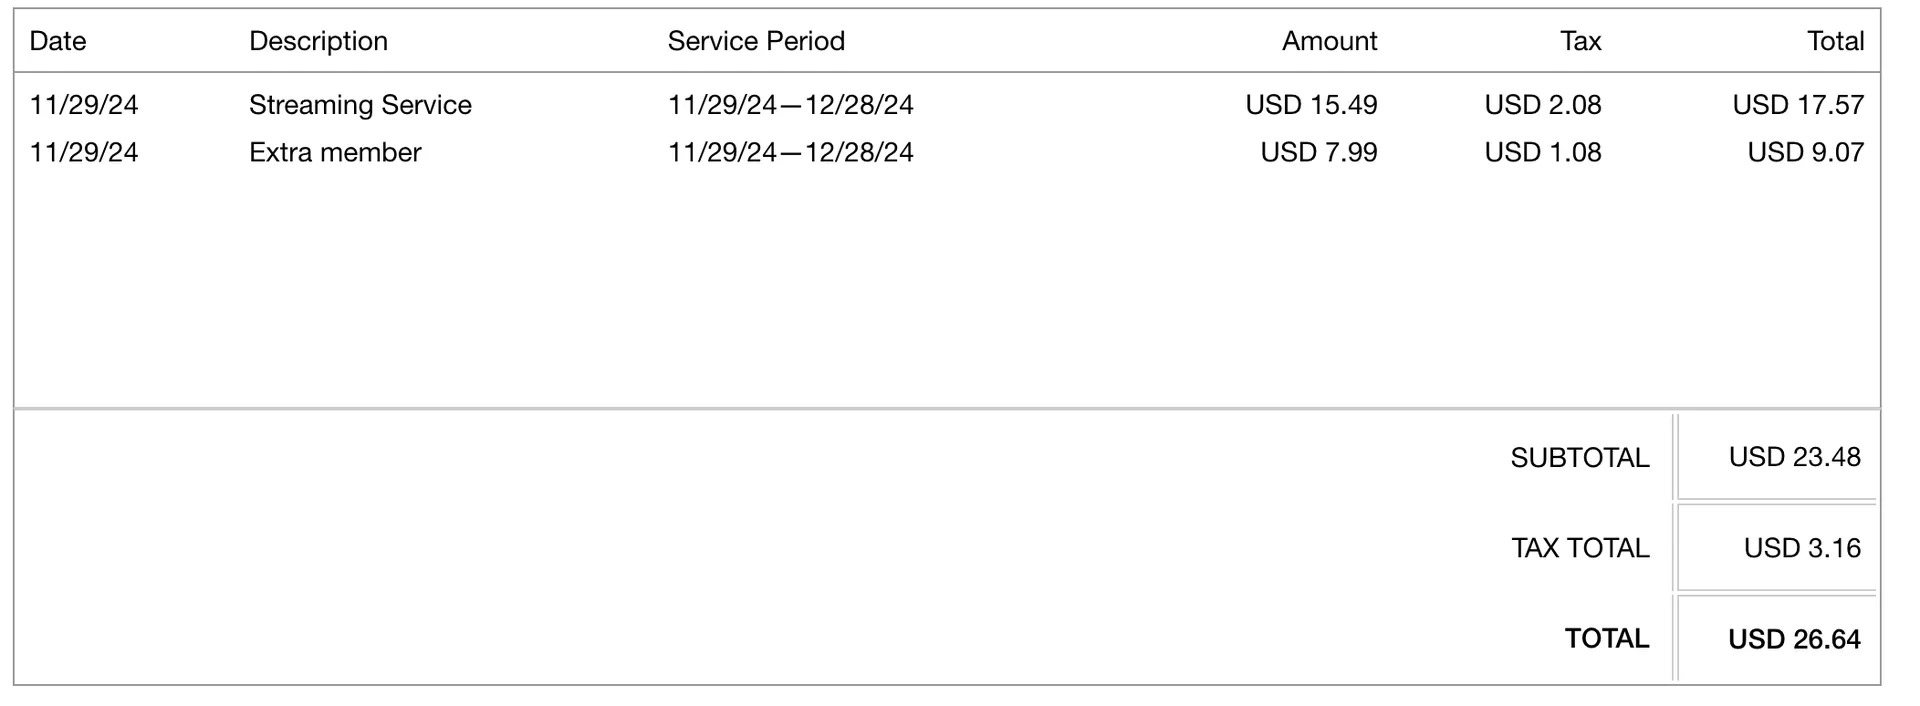Click the date in the Extra member row
1920x706 pixels.
pos(84,152)
